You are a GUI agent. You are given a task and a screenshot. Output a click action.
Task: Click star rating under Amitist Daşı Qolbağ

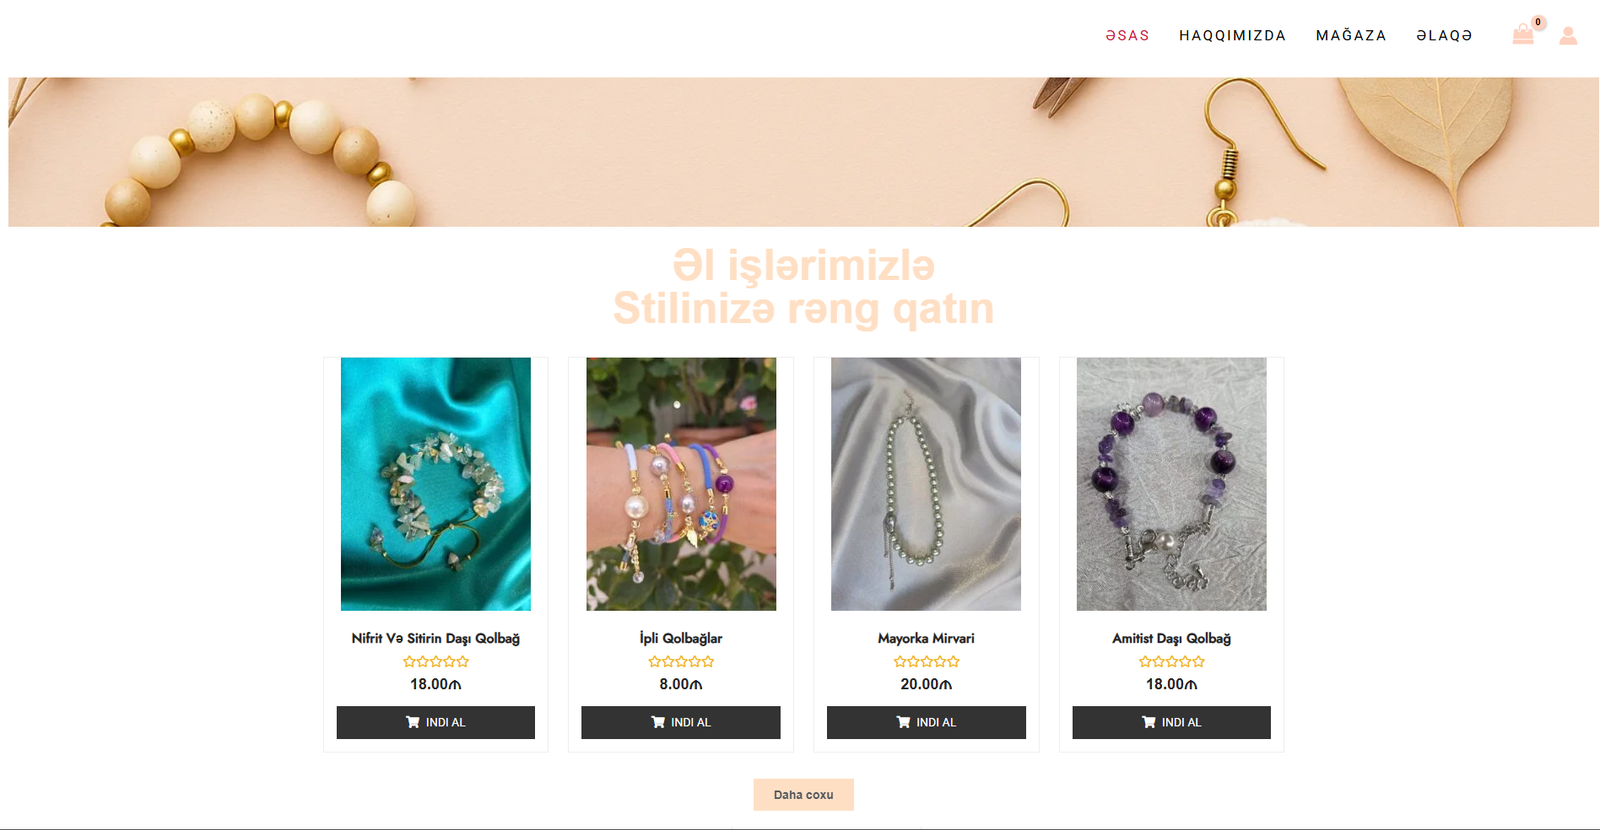pyautogui.click(x=1172, y=662)
